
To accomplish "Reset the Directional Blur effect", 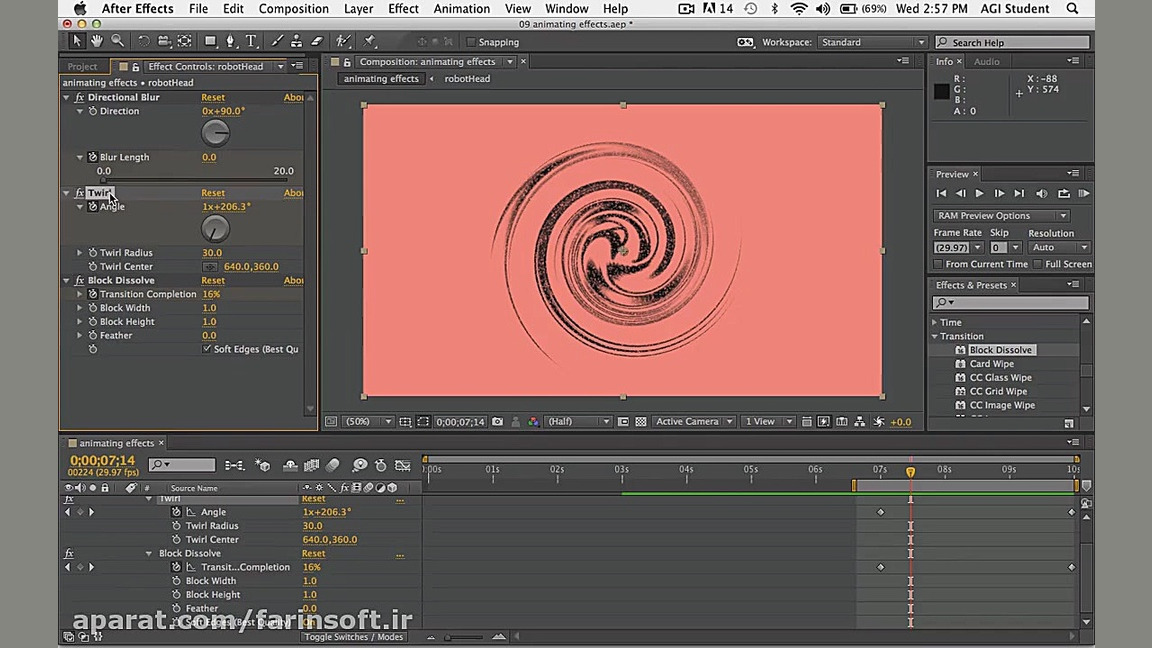I will pos(213,97).
